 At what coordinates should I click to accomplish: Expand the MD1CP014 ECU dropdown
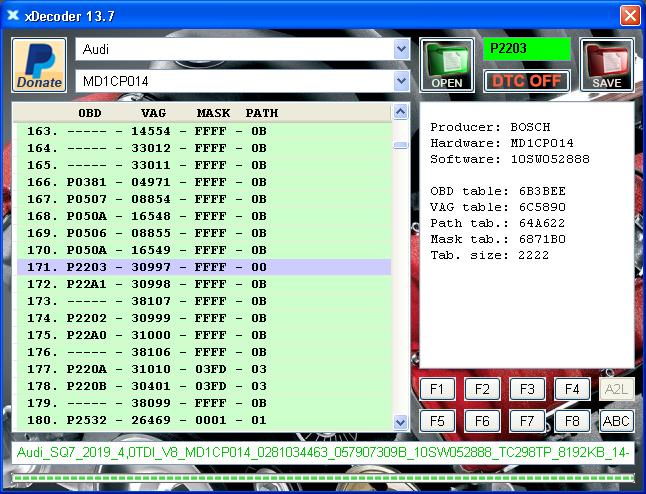coord(402,81)
